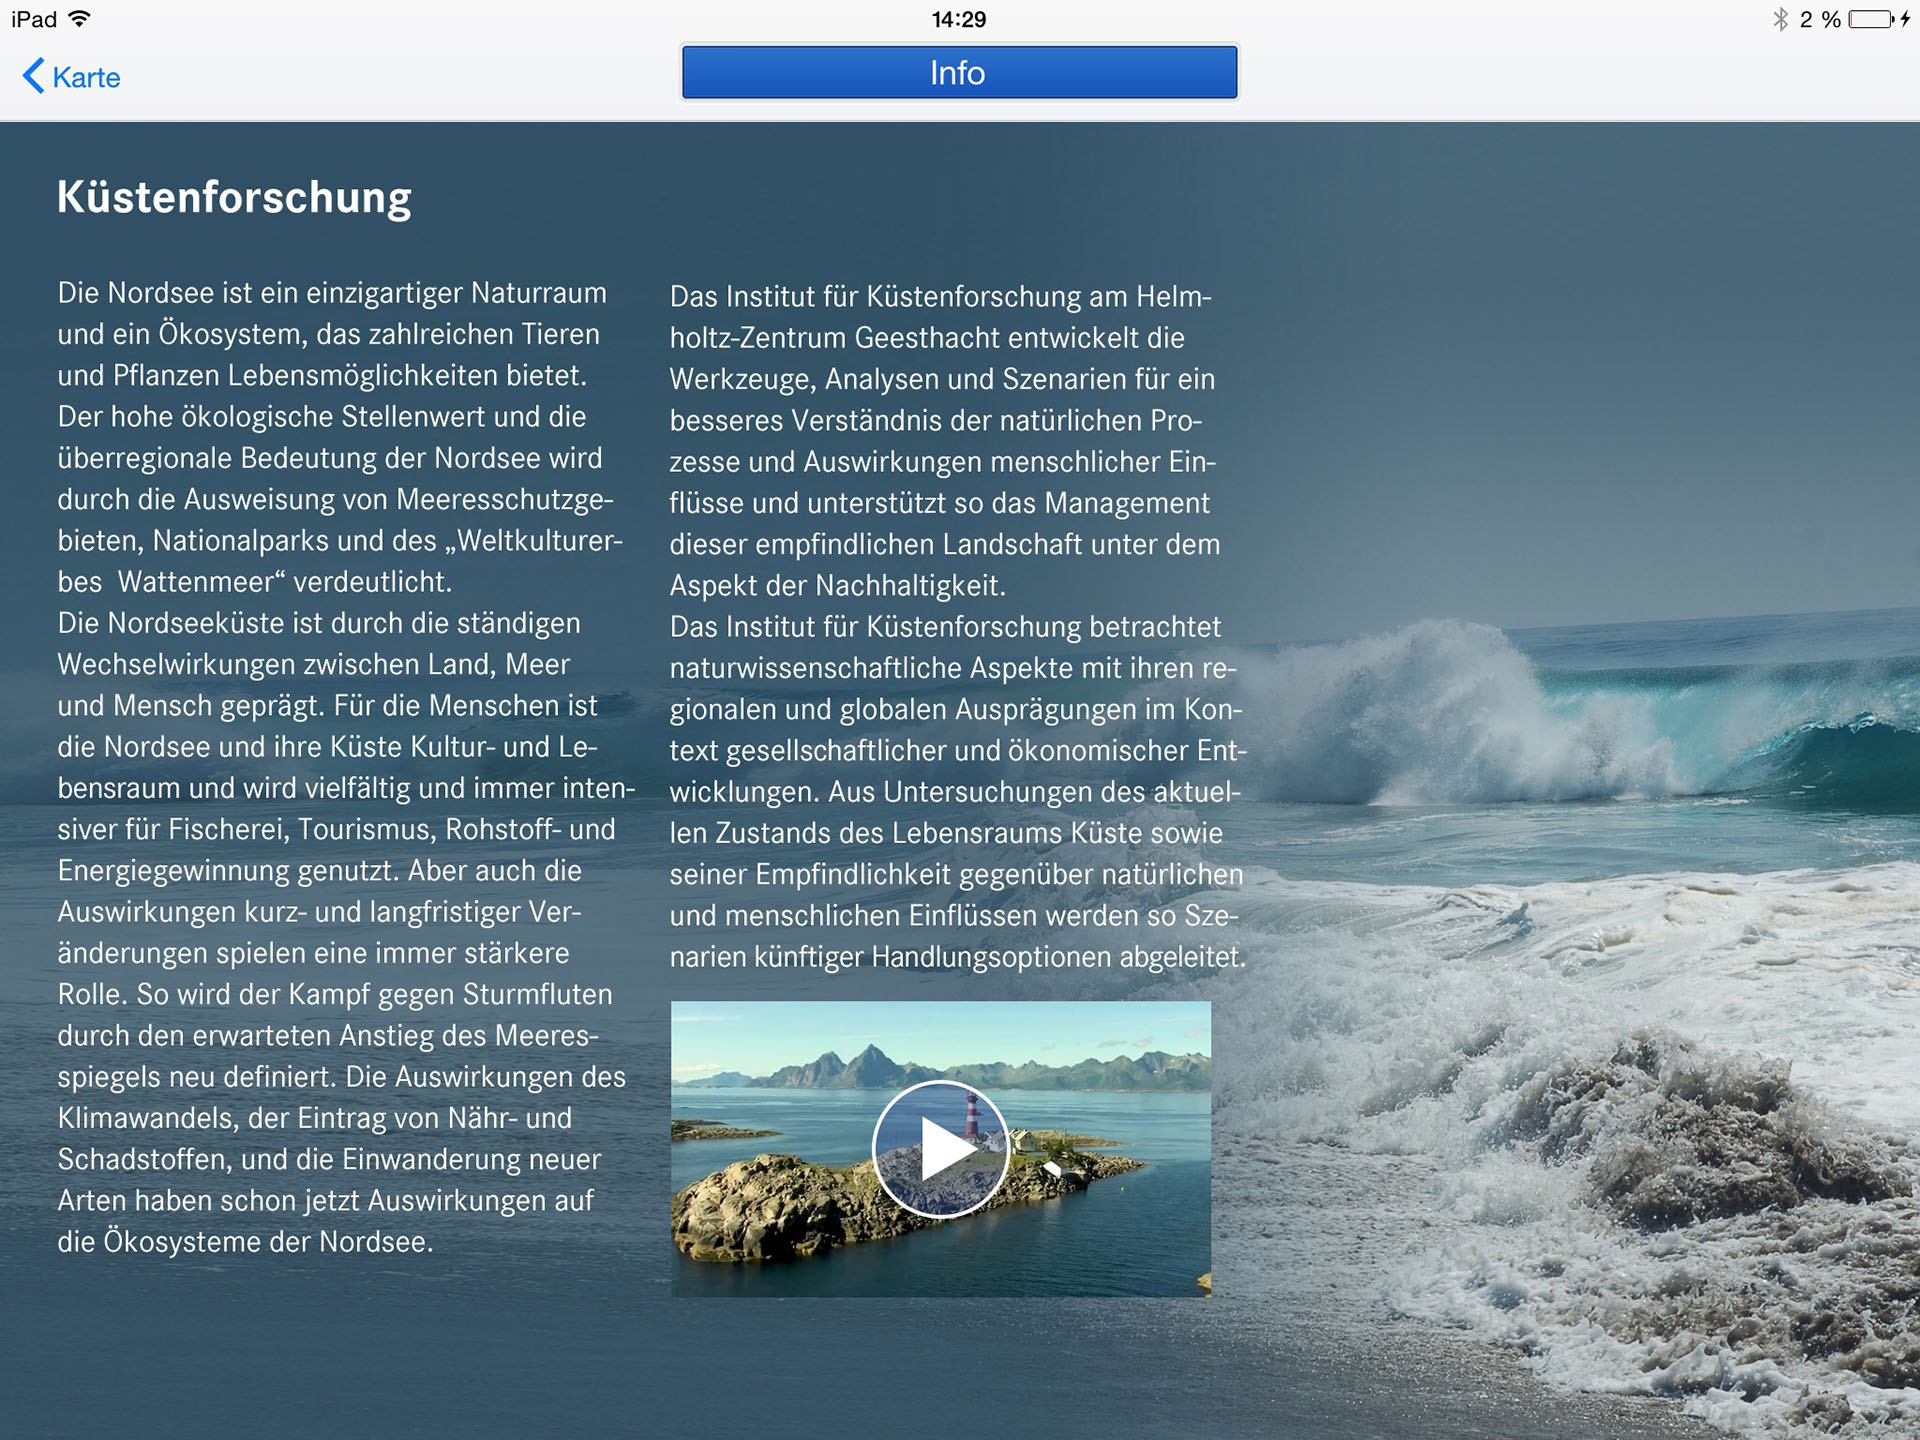Tap the 2 % battery percentage
Viewport: 1920px width, 1440px height.
[x=1820, y=20]
